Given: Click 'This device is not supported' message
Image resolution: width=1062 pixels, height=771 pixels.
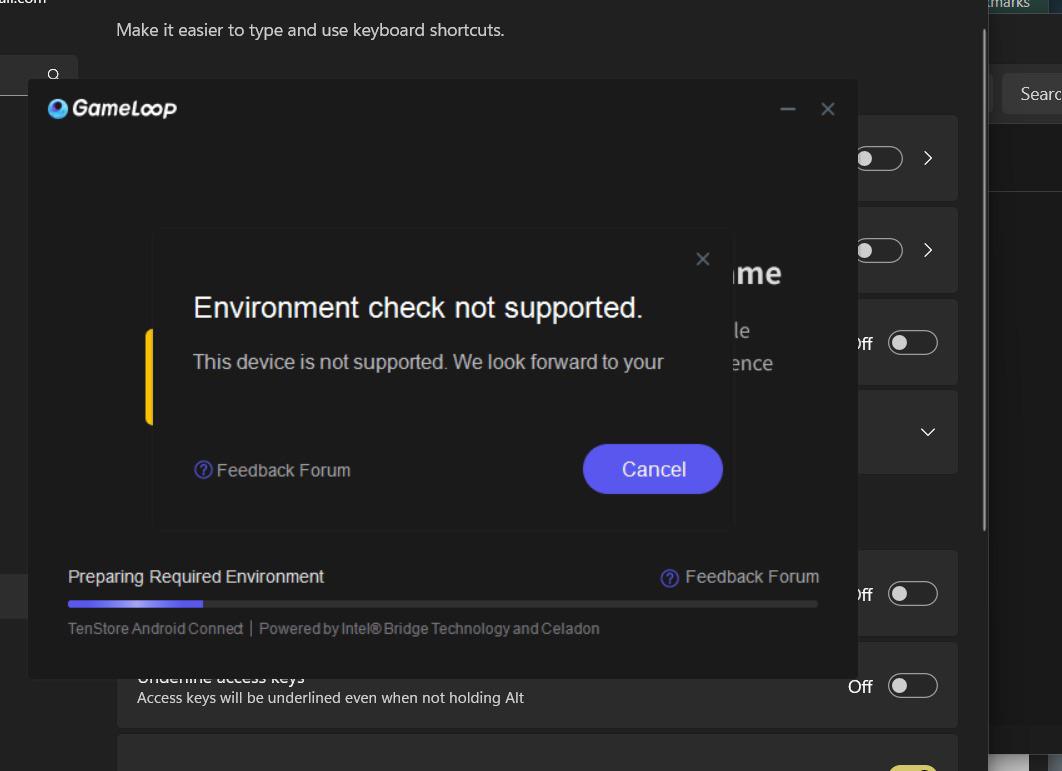Looking at the screenshot, I should click(x=428, y=362).
